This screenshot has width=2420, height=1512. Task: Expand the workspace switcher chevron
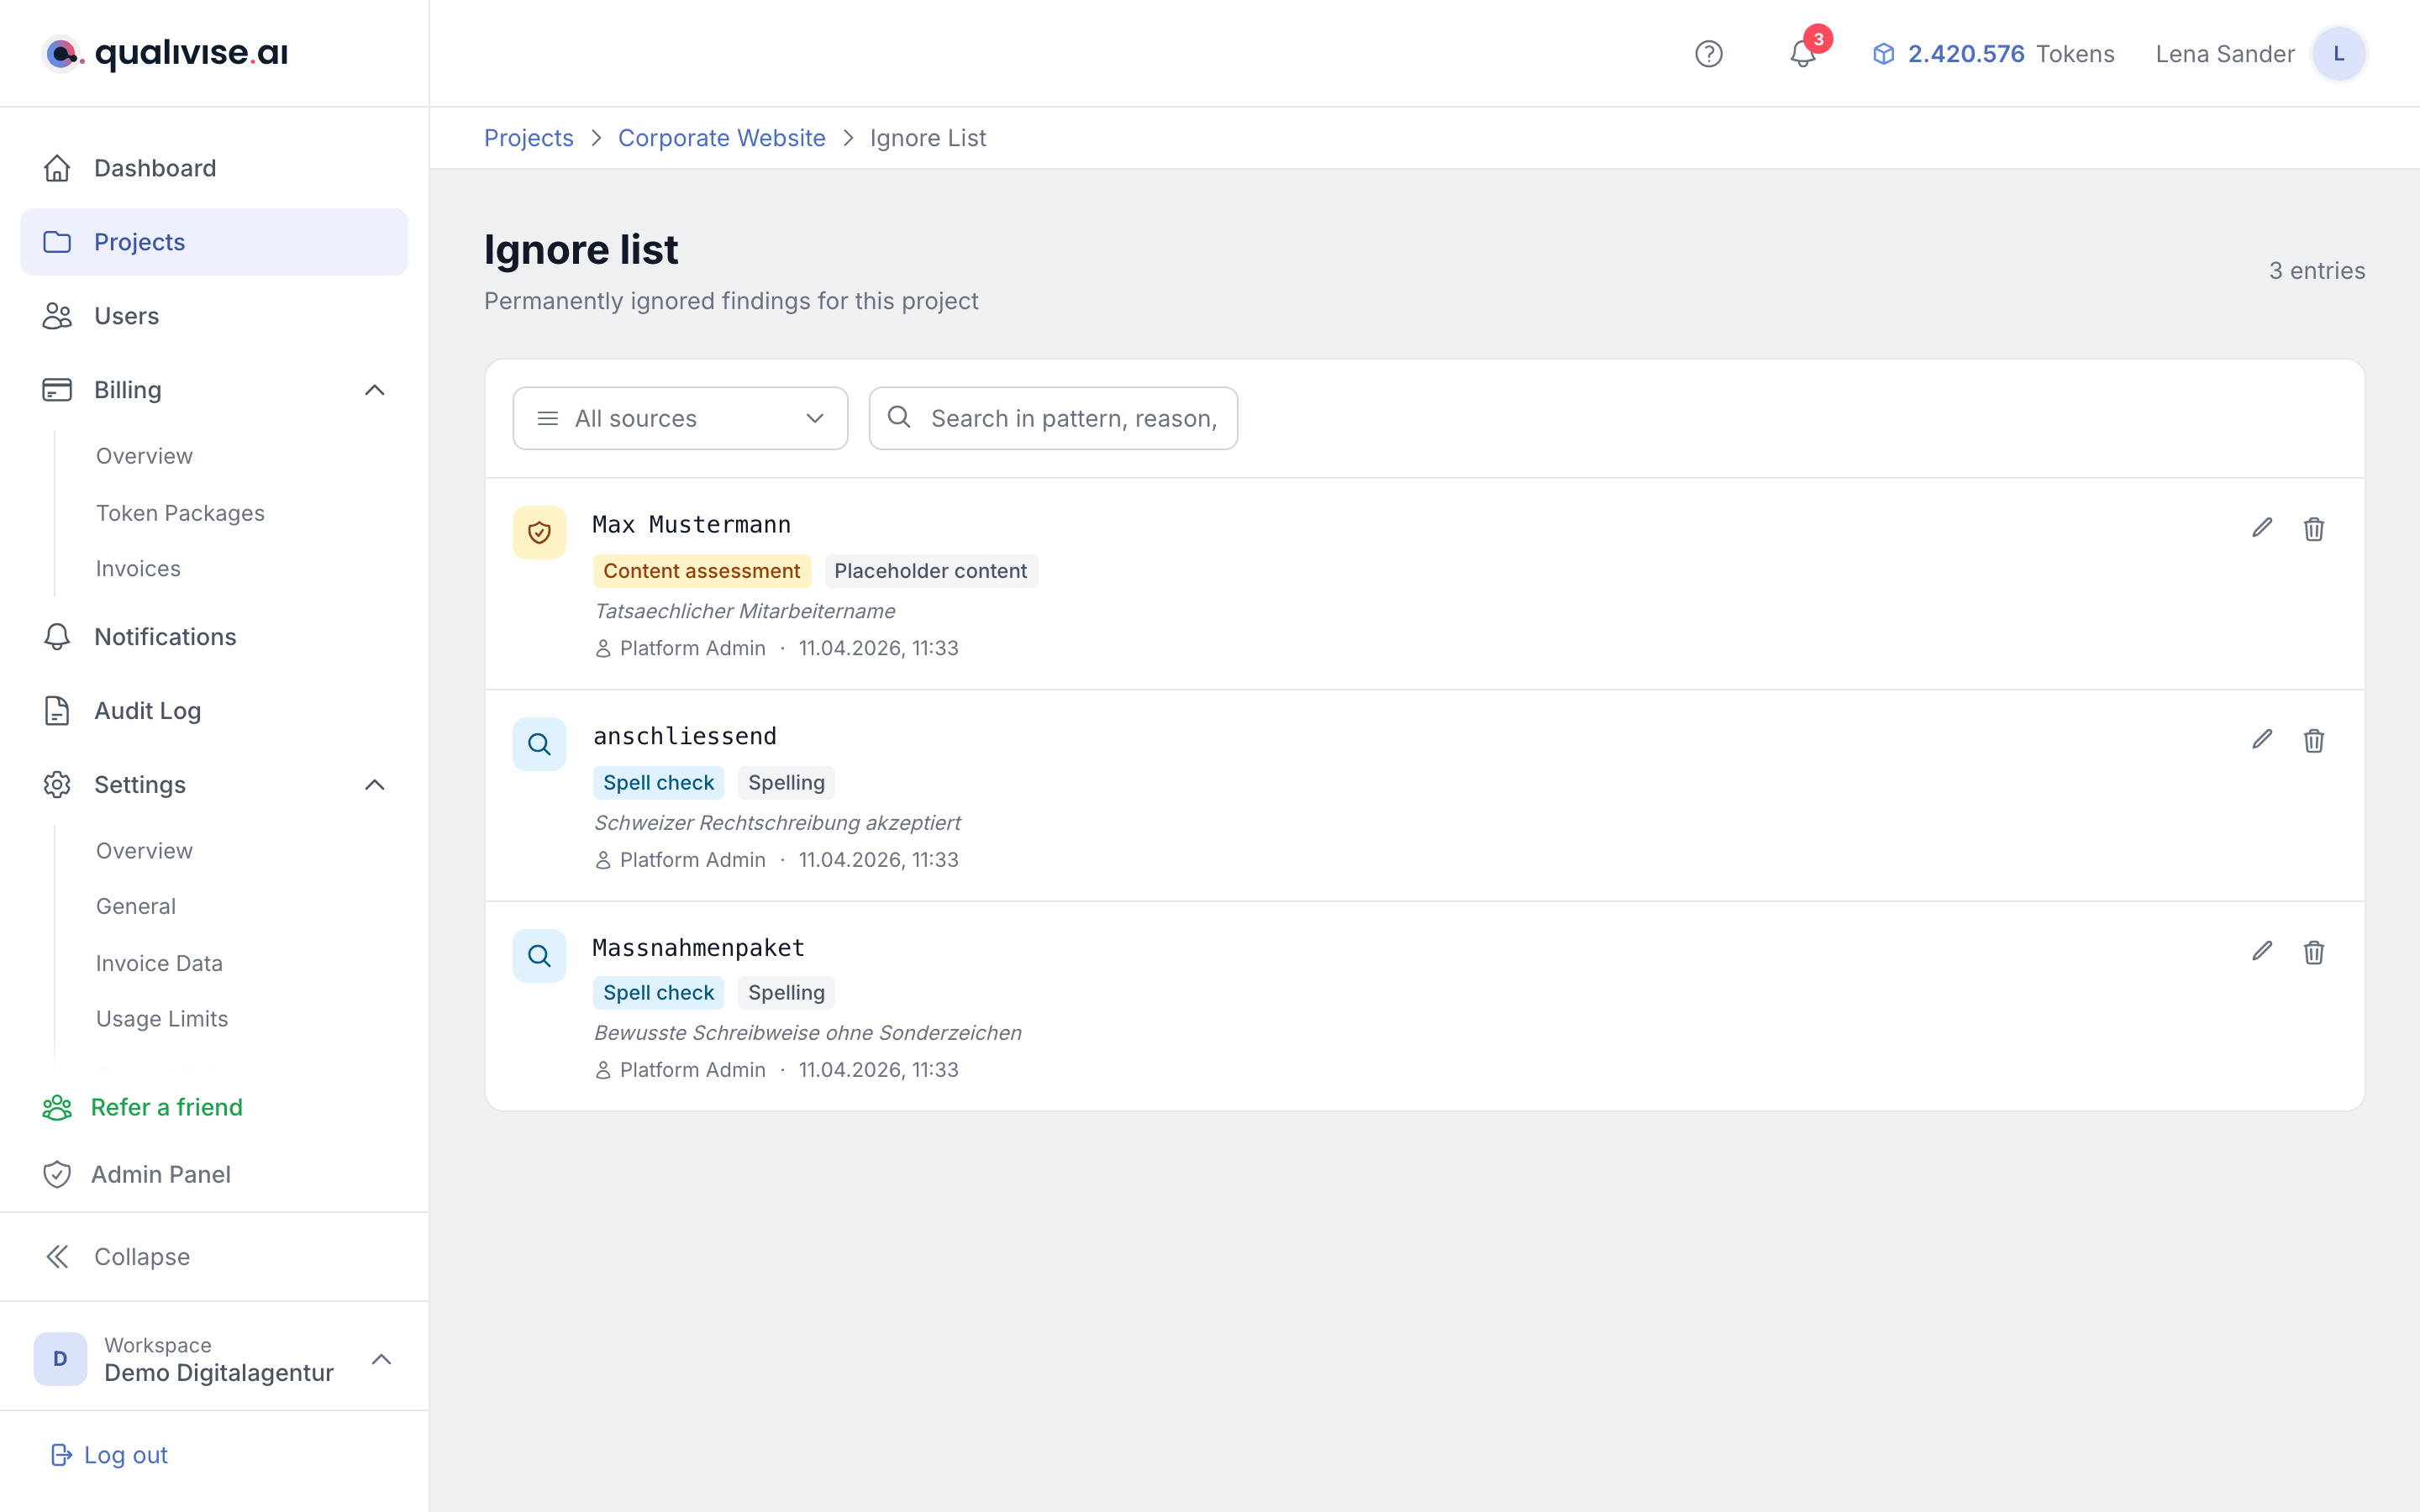click(381, 1358)
